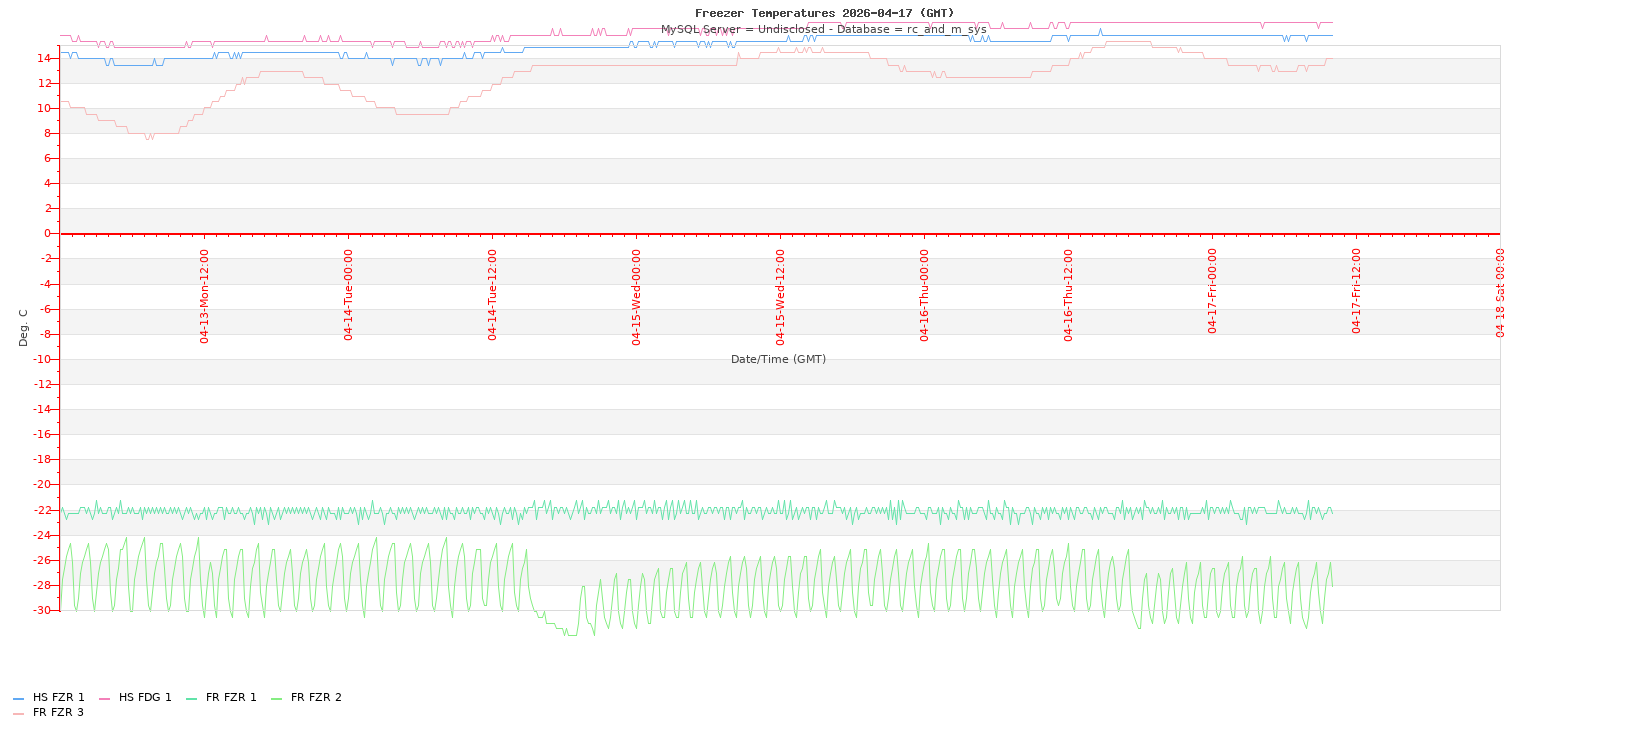
Task: Click the MySQL Server database subtitle text
Action: pyautogui.click(x=823, y=29)
